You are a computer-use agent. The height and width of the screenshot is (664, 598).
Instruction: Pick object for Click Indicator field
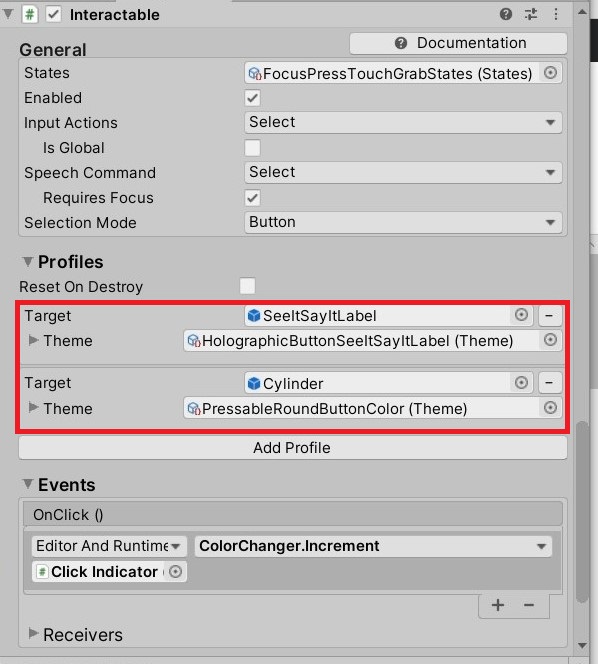click(175, 572)
